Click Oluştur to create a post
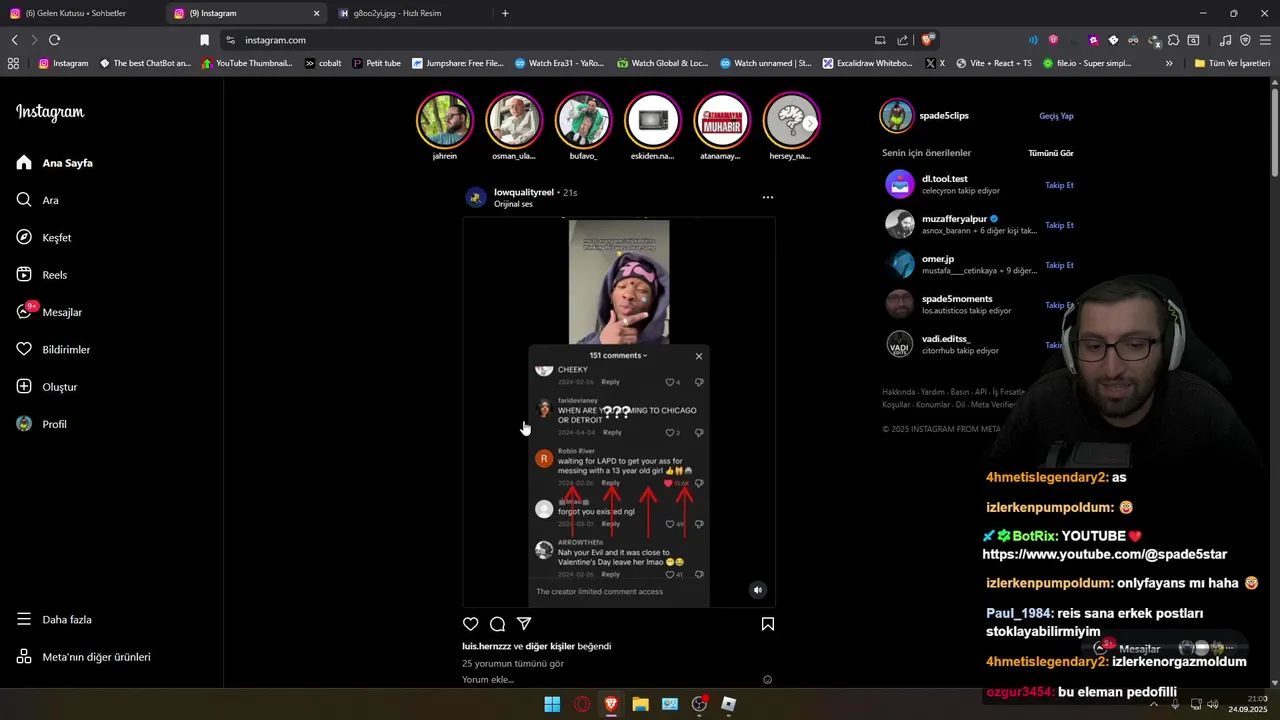Image resolution: width=1280 pixels, height=720 pixels. click(x=46, y=386)
